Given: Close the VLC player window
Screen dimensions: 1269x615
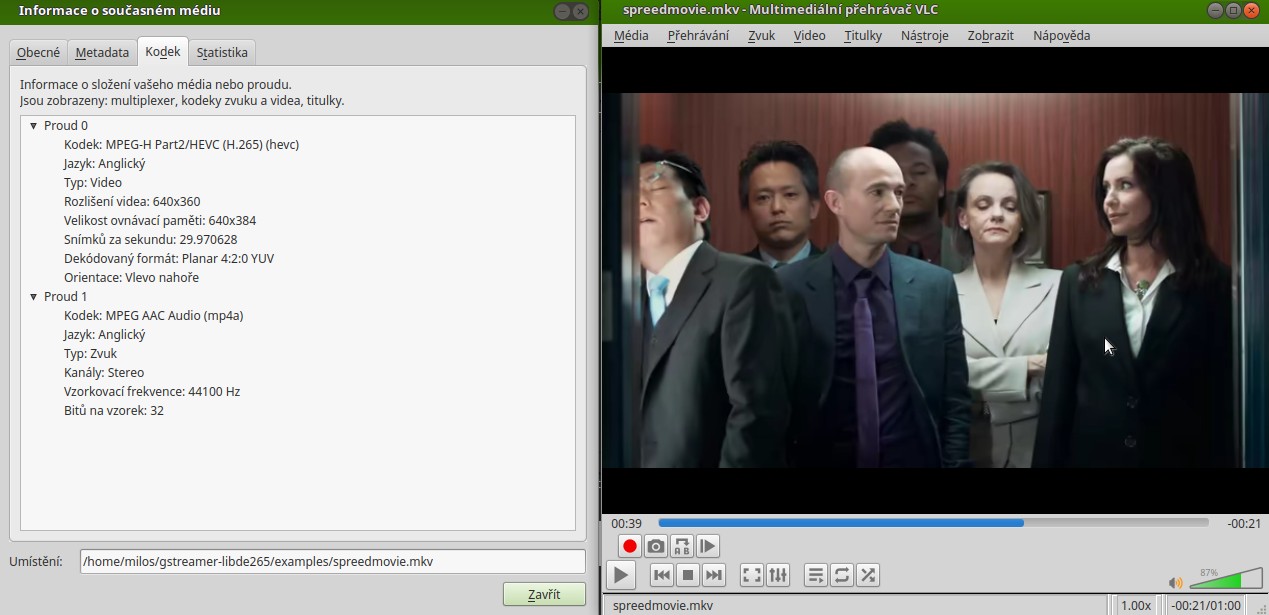Looking at the screenshot, I should click(x=1251, y=11).
